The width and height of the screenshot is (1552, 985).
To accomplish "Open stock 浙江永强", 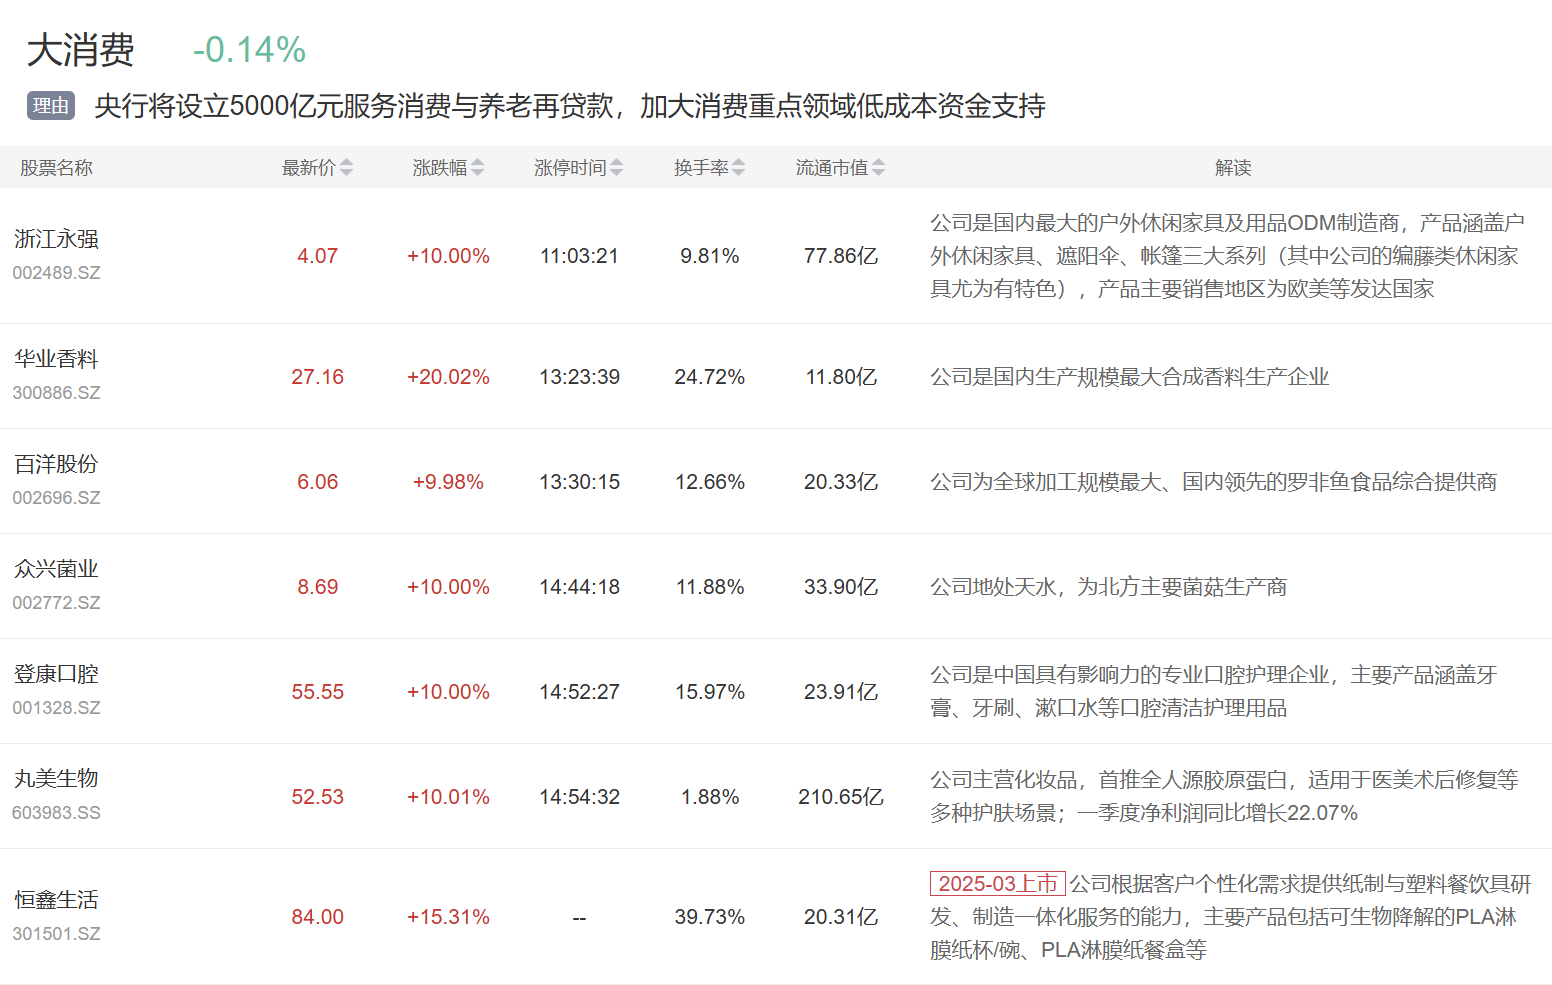I will click(x=56, y=239).
